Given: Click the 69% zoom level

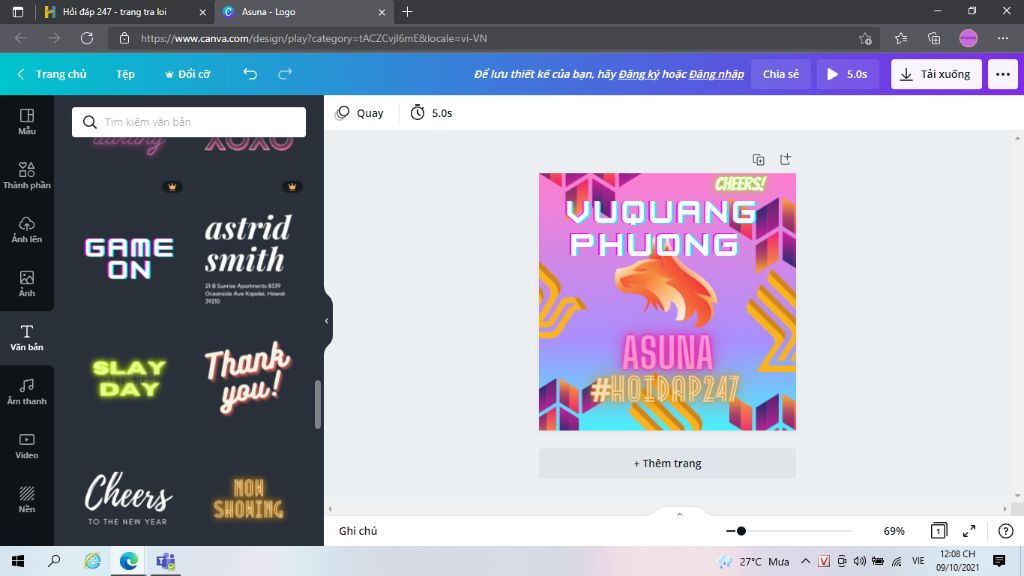Looking at the screenshot, I should click(894, 531).
